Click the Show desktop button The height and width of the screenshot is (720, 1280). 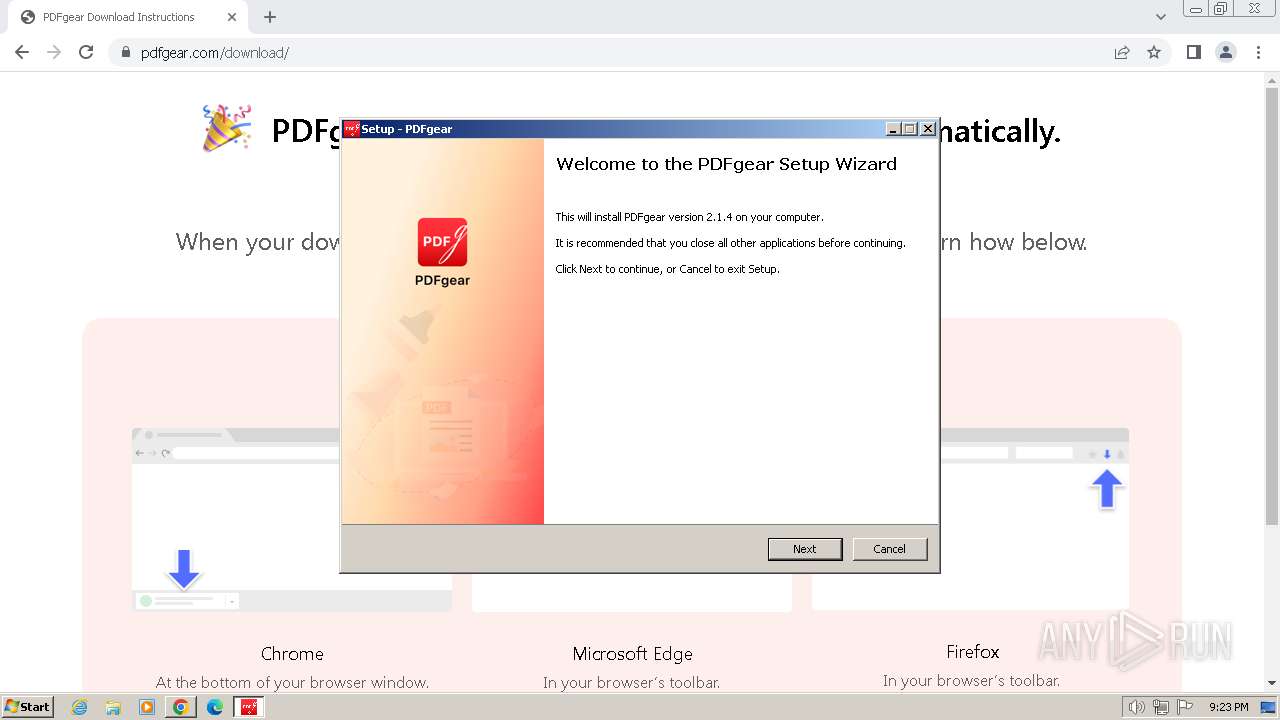point(1269,707)
